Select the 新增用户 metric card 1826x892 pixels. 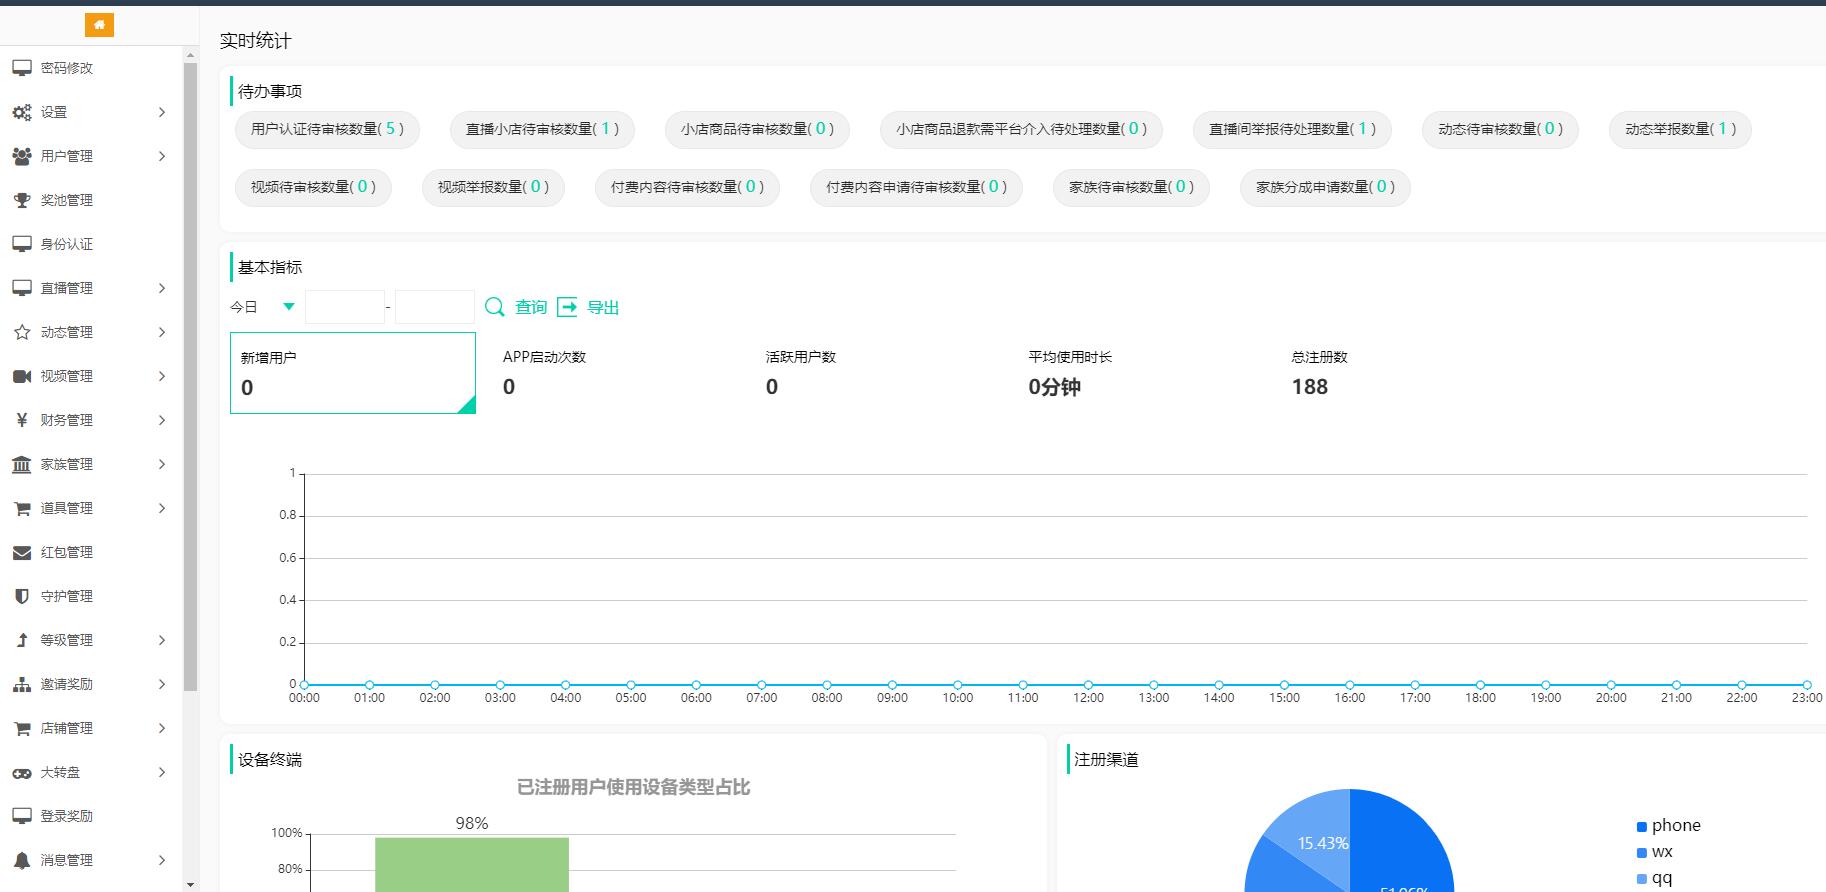tap(352, 372)
